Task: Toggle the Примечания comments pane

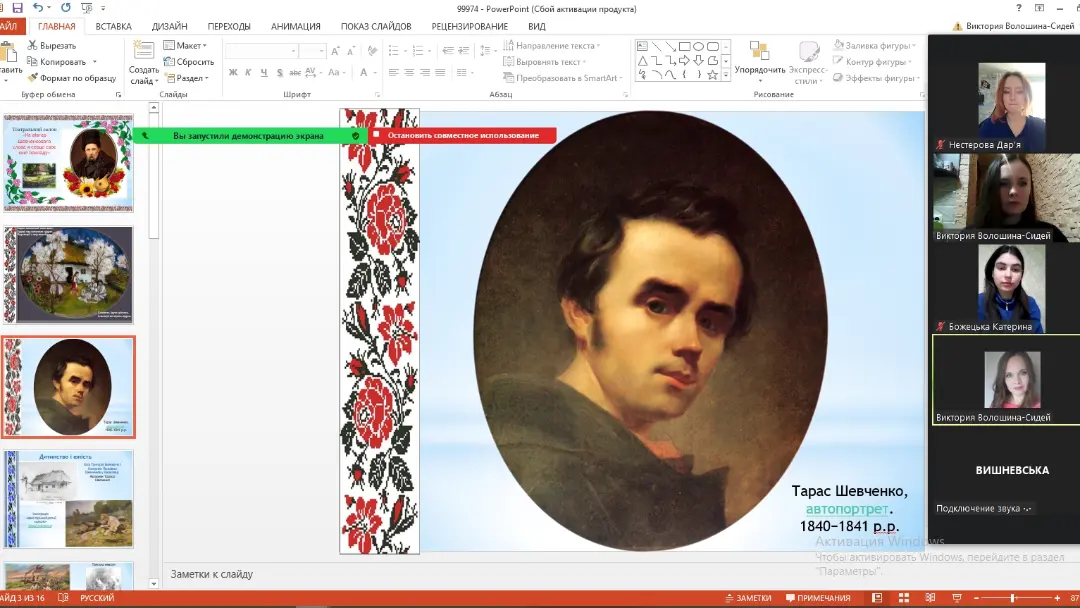Action: 817,598
